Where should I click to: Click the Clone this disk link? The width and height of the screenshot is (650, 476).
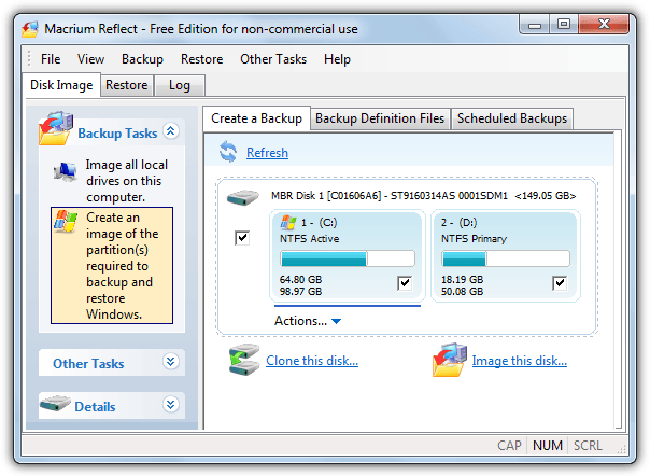(x=311, y=361)
